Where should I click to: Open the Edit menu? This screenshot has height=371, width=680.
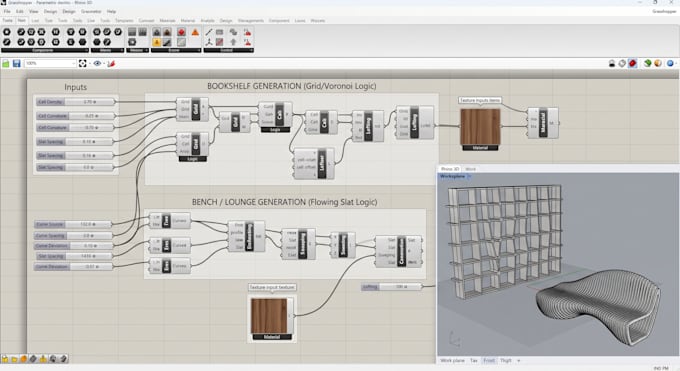click(20, 11)
